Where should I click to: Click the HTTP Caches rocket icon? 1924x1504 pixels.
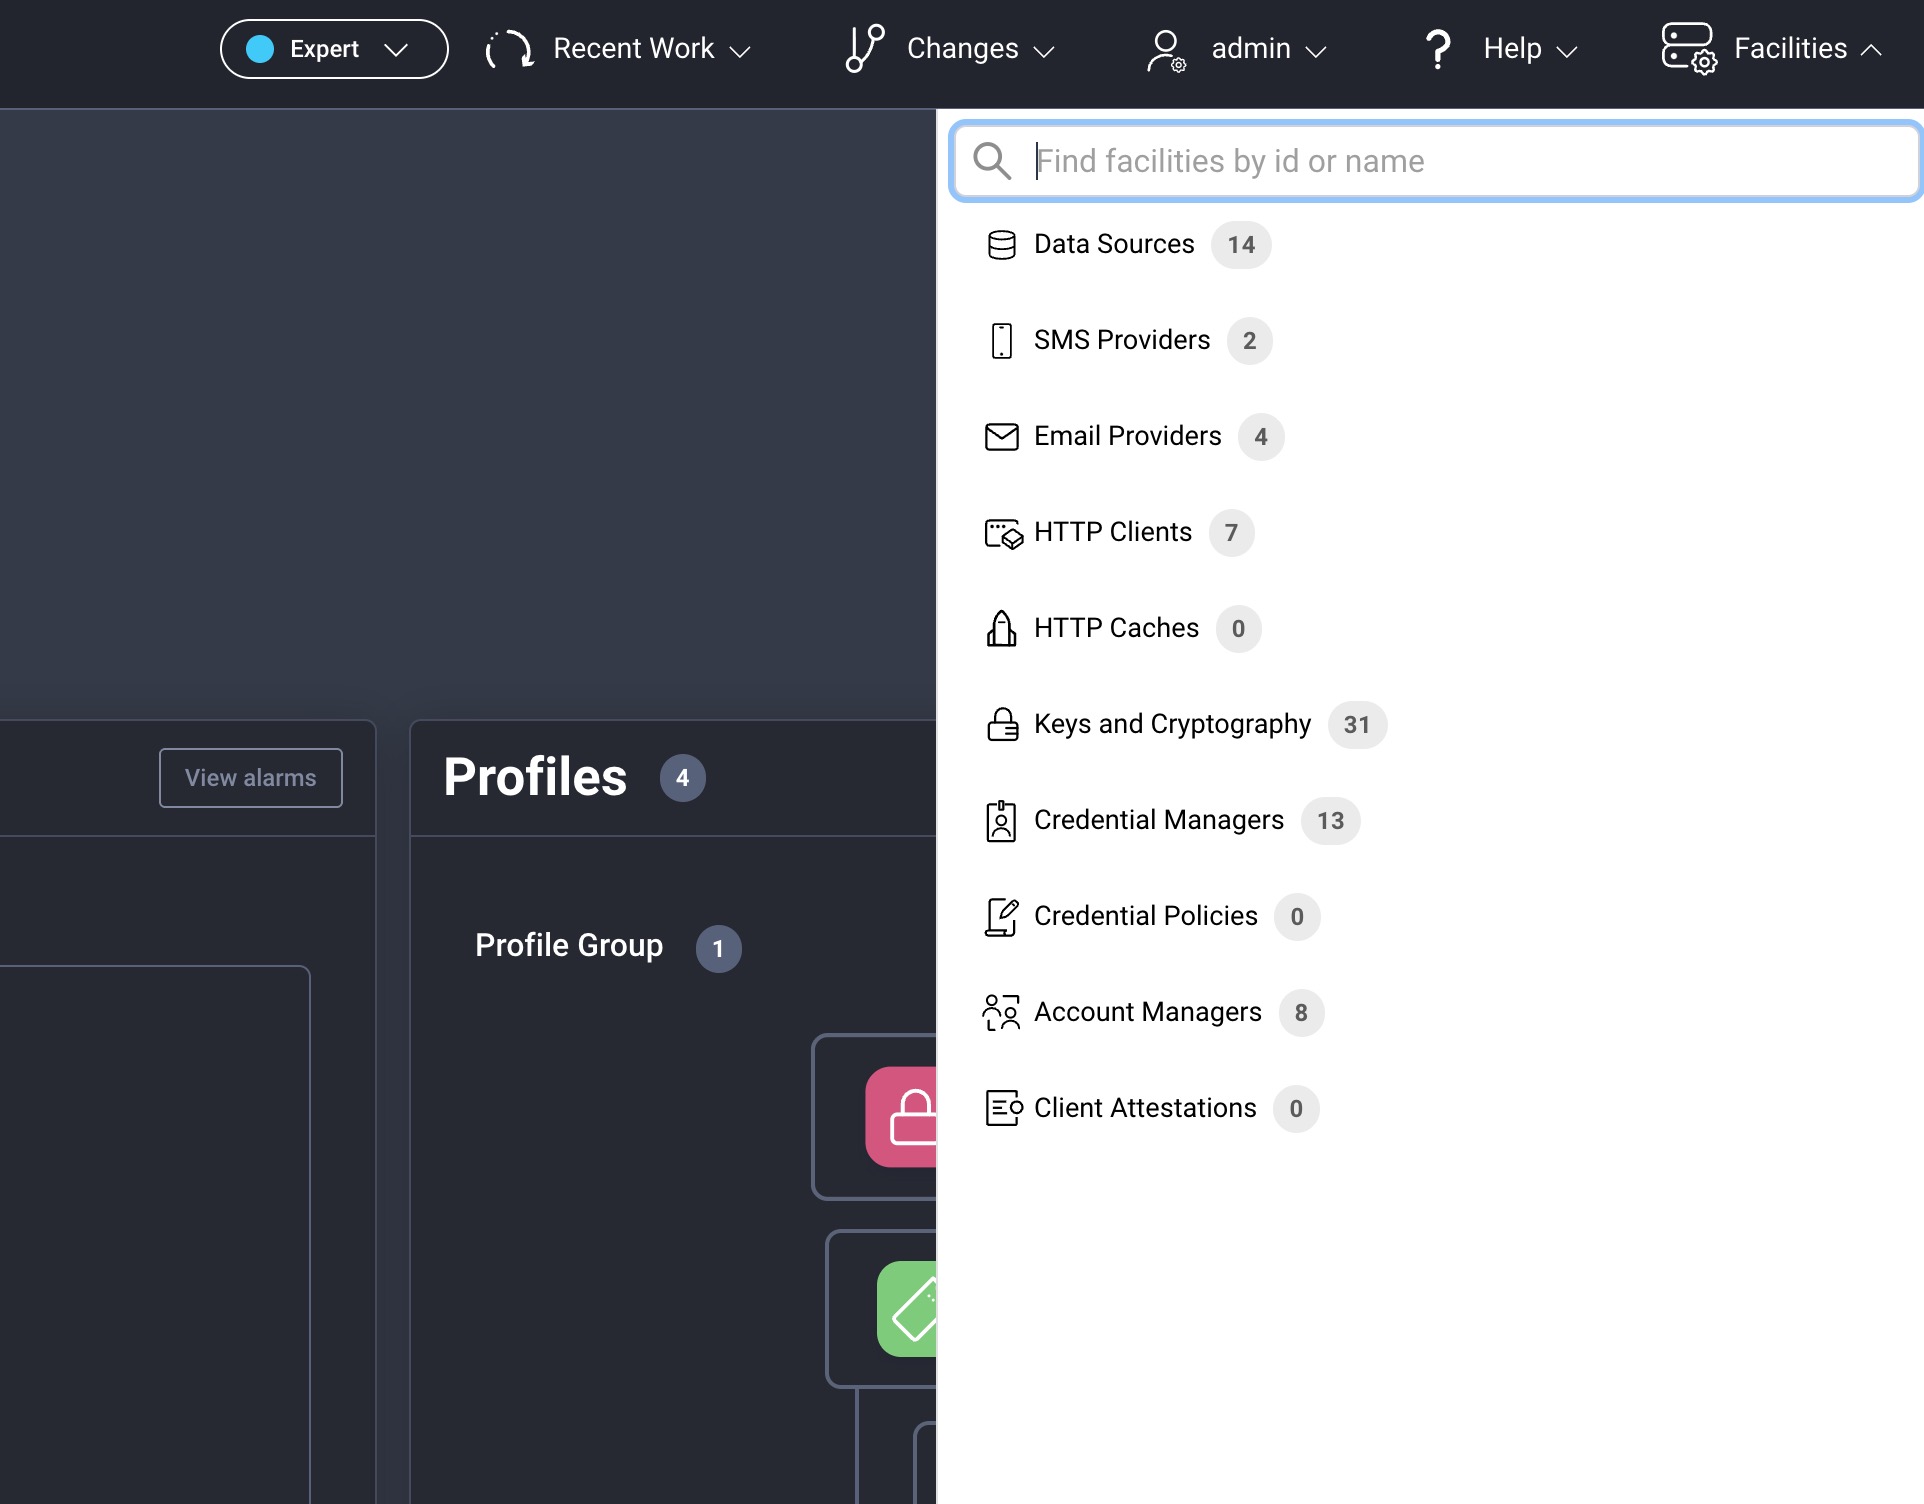[x=1001, y=629]
